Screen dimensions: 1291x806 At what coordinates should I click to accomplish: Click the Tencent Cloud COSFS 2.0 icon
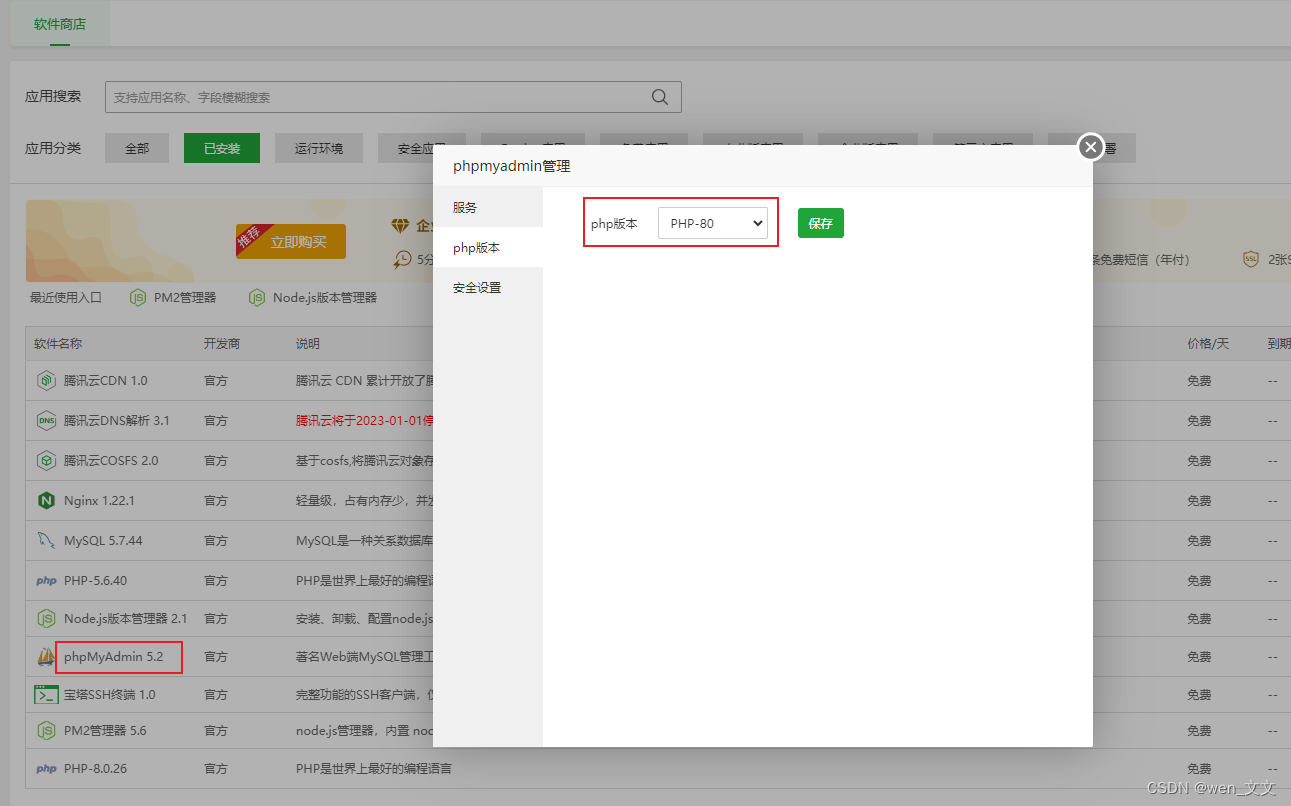[x=46, y=460]
